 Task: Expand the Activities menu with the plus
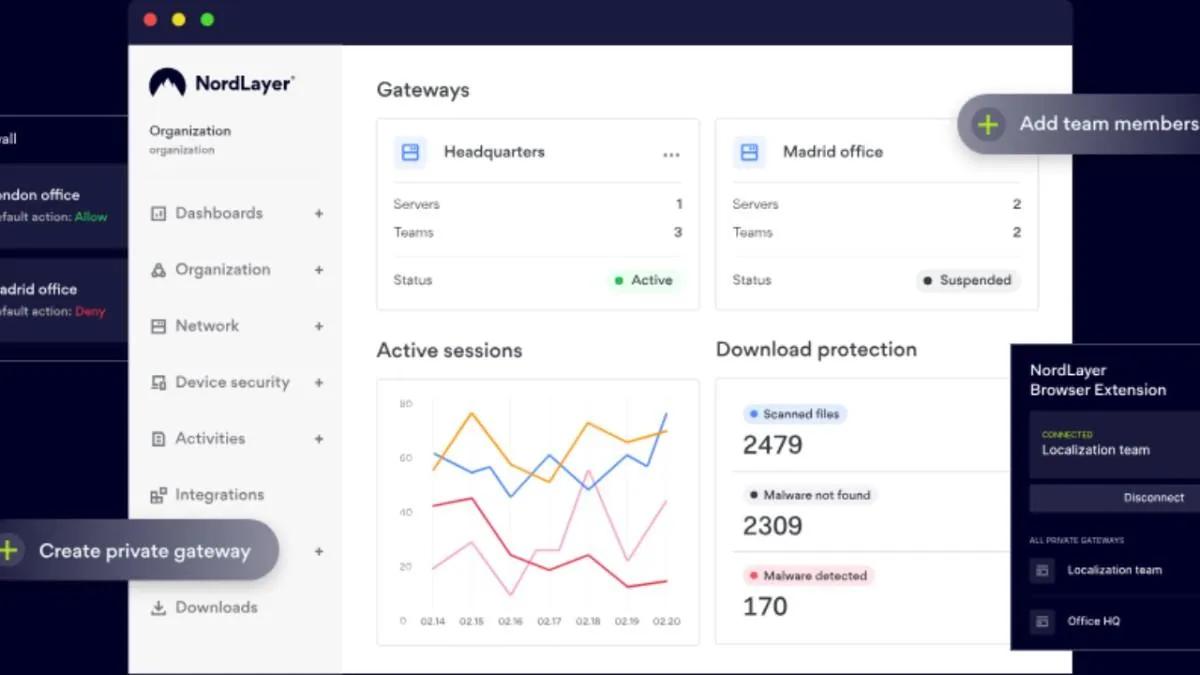pos(319,439)
